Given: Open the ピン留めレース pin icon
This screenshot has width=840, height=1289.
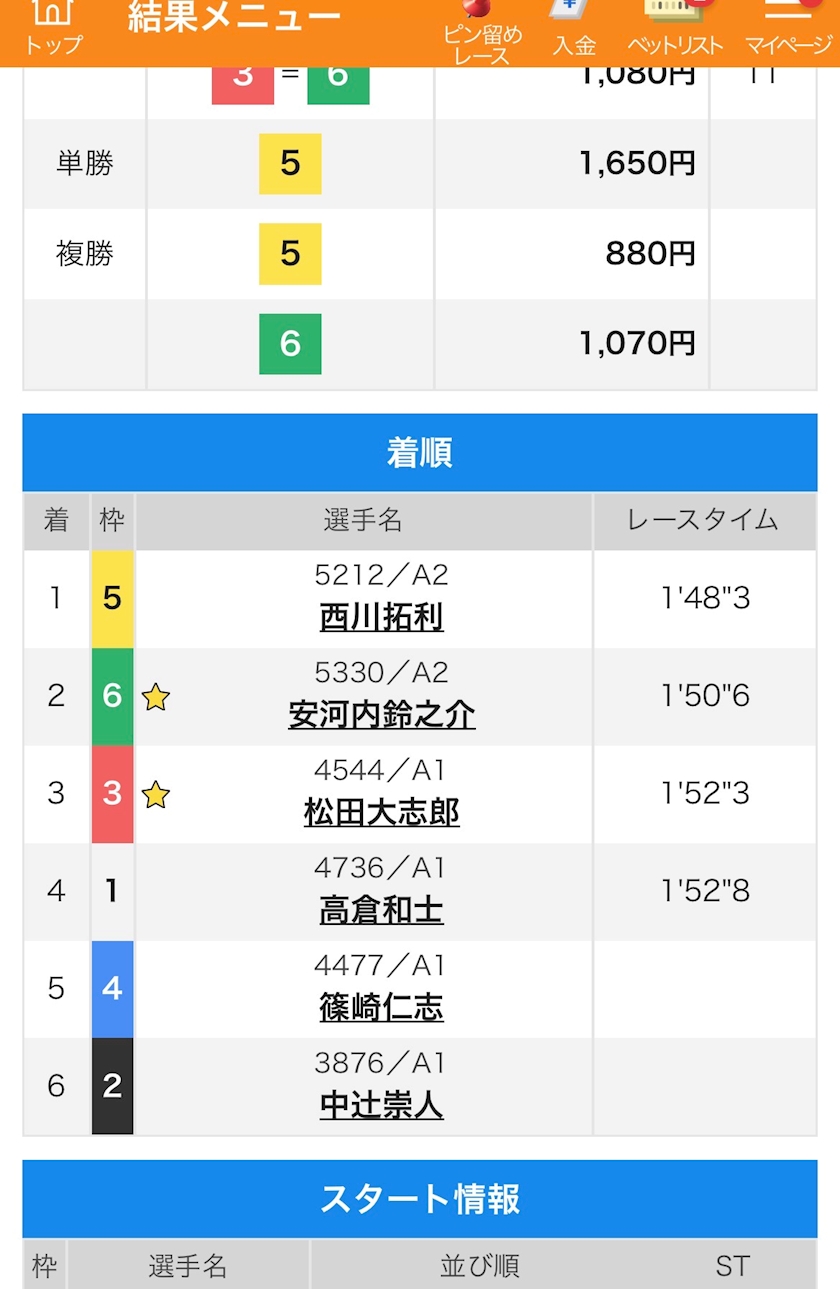Looking at the screenshot, I should coord(483,30).
